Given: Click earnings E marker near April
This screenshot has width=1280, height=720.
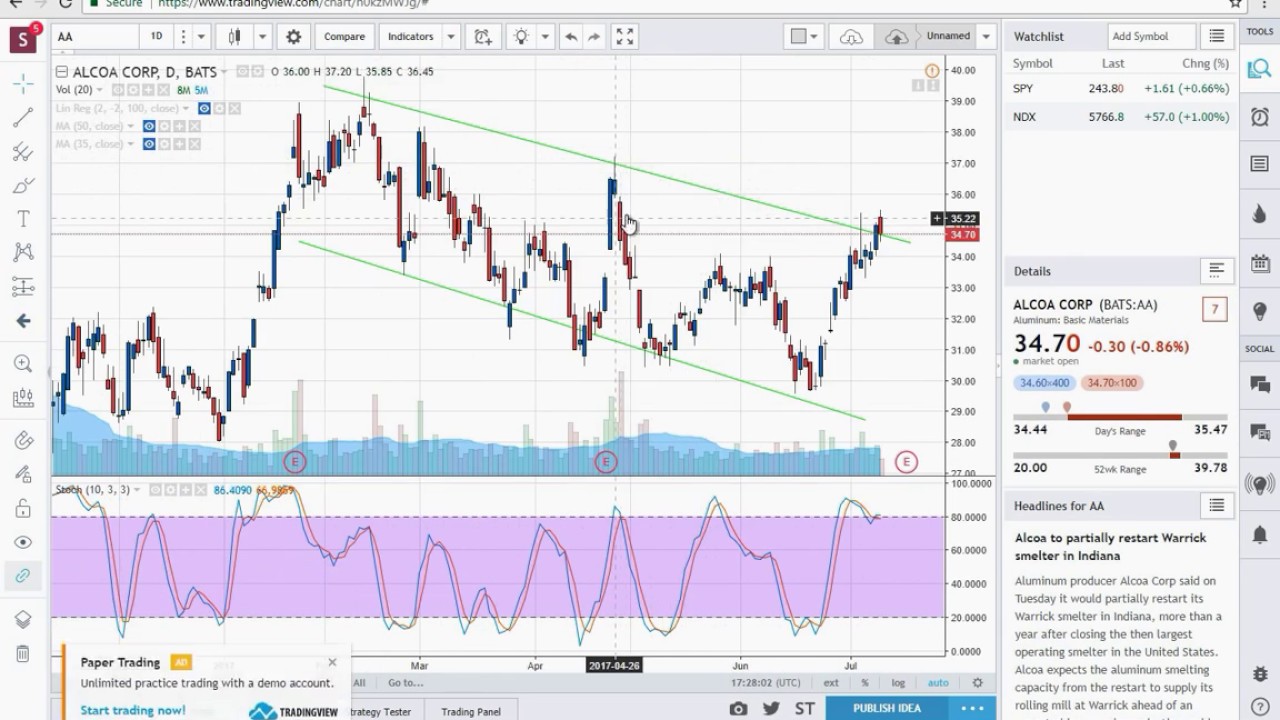Looking at the screenshot, I should [x=606, y=461].
